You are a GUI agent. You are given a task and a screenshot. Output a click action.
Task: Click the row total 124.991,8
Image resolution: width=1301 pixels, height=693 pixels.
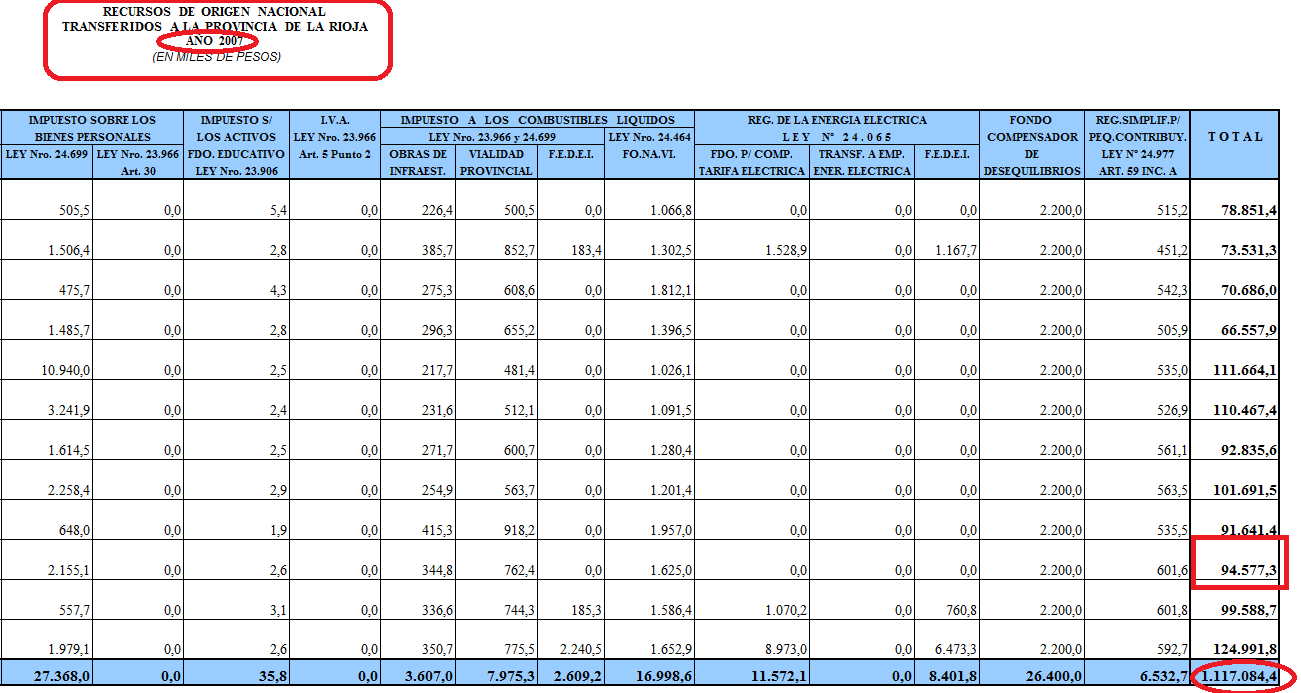click(1240, 650)
